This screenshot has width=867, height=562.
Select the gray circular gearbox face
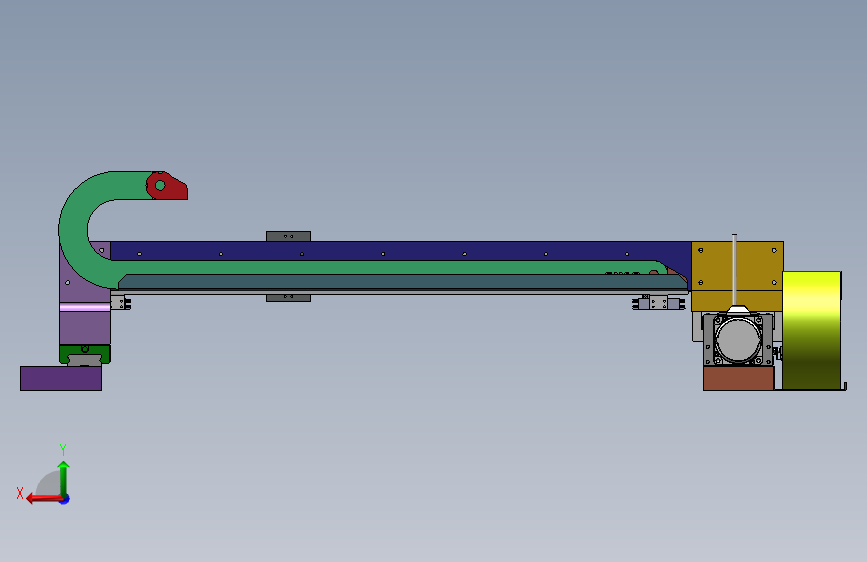pyautogui.click(x=738, y=339)
